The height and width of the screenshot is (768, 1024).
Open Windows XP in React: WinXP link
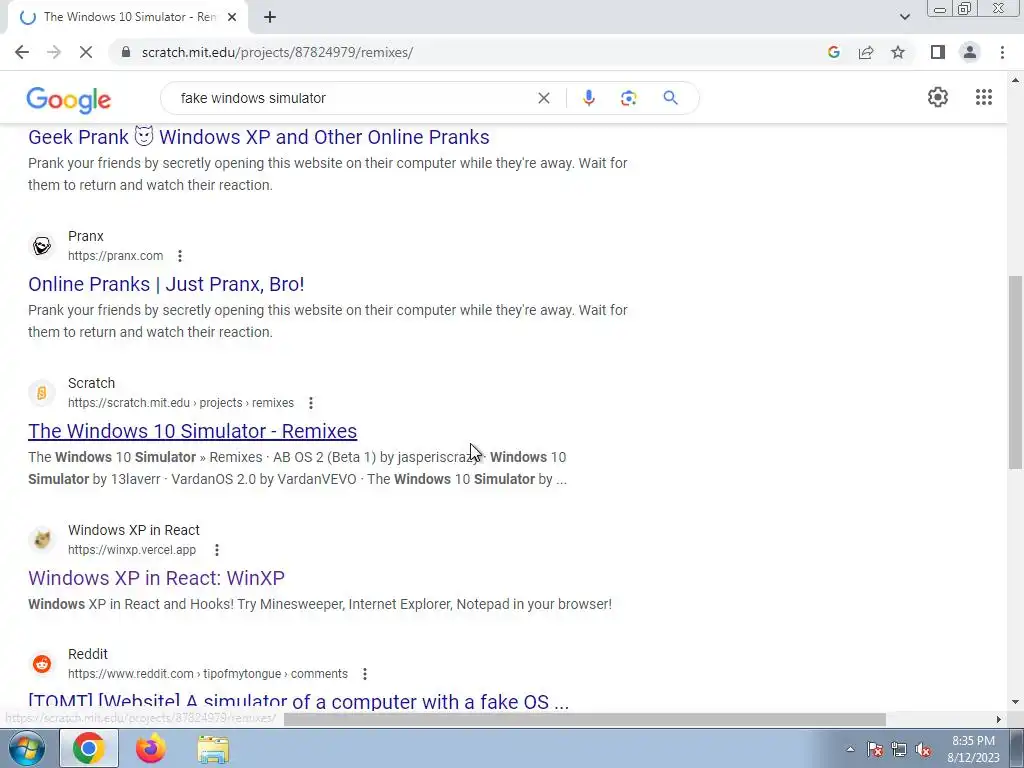click(x=156, y=578)
